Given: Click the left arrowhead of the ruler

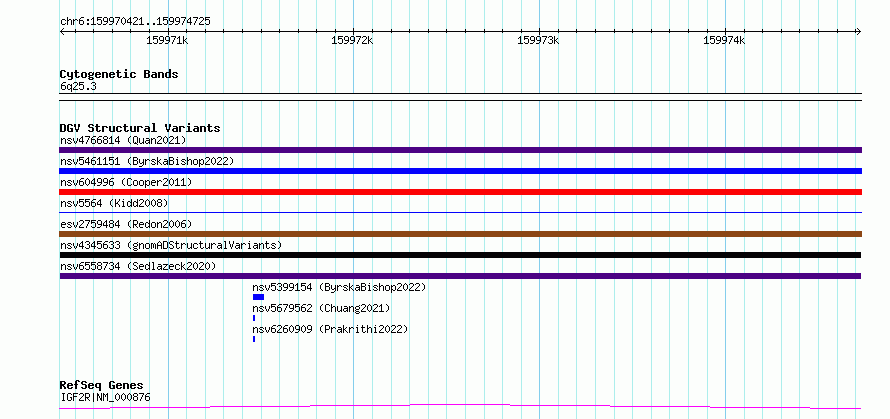Looking at the screenshot, I should (62, 31).
